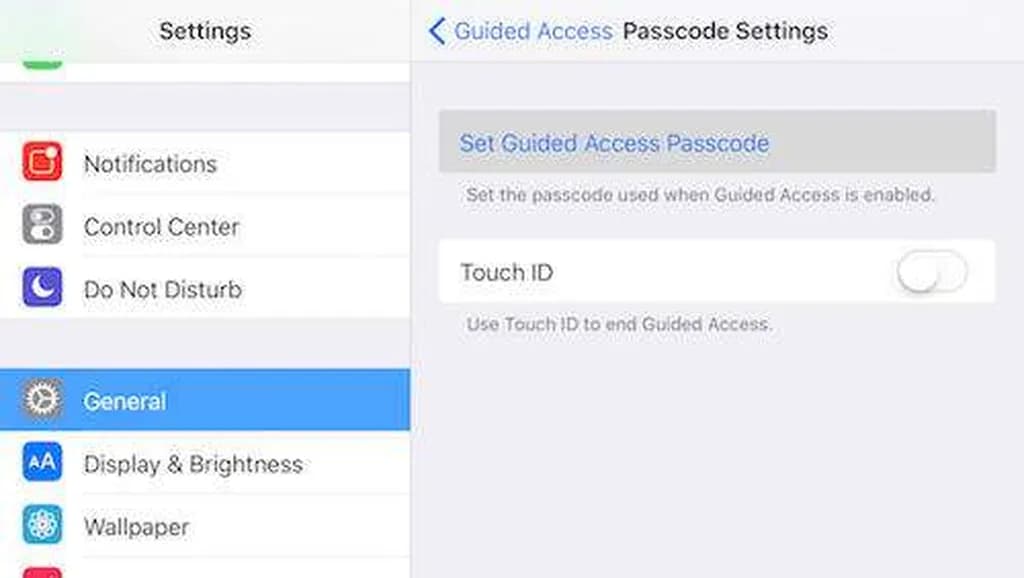This screenshot has width=1024, height=578.
Task: Tap Set Guided Access Passcode
Action: [614, 143]
